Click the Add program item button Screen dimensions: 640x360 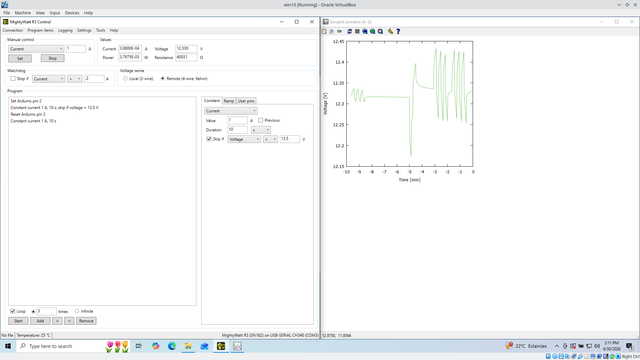tap(40, 321)
